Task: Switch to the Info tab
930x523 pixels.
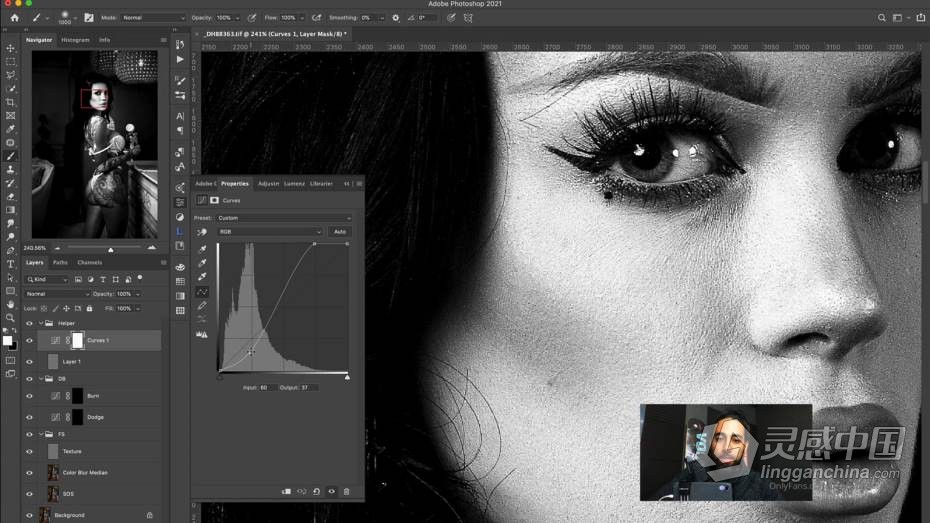Action: coord(104,40)
